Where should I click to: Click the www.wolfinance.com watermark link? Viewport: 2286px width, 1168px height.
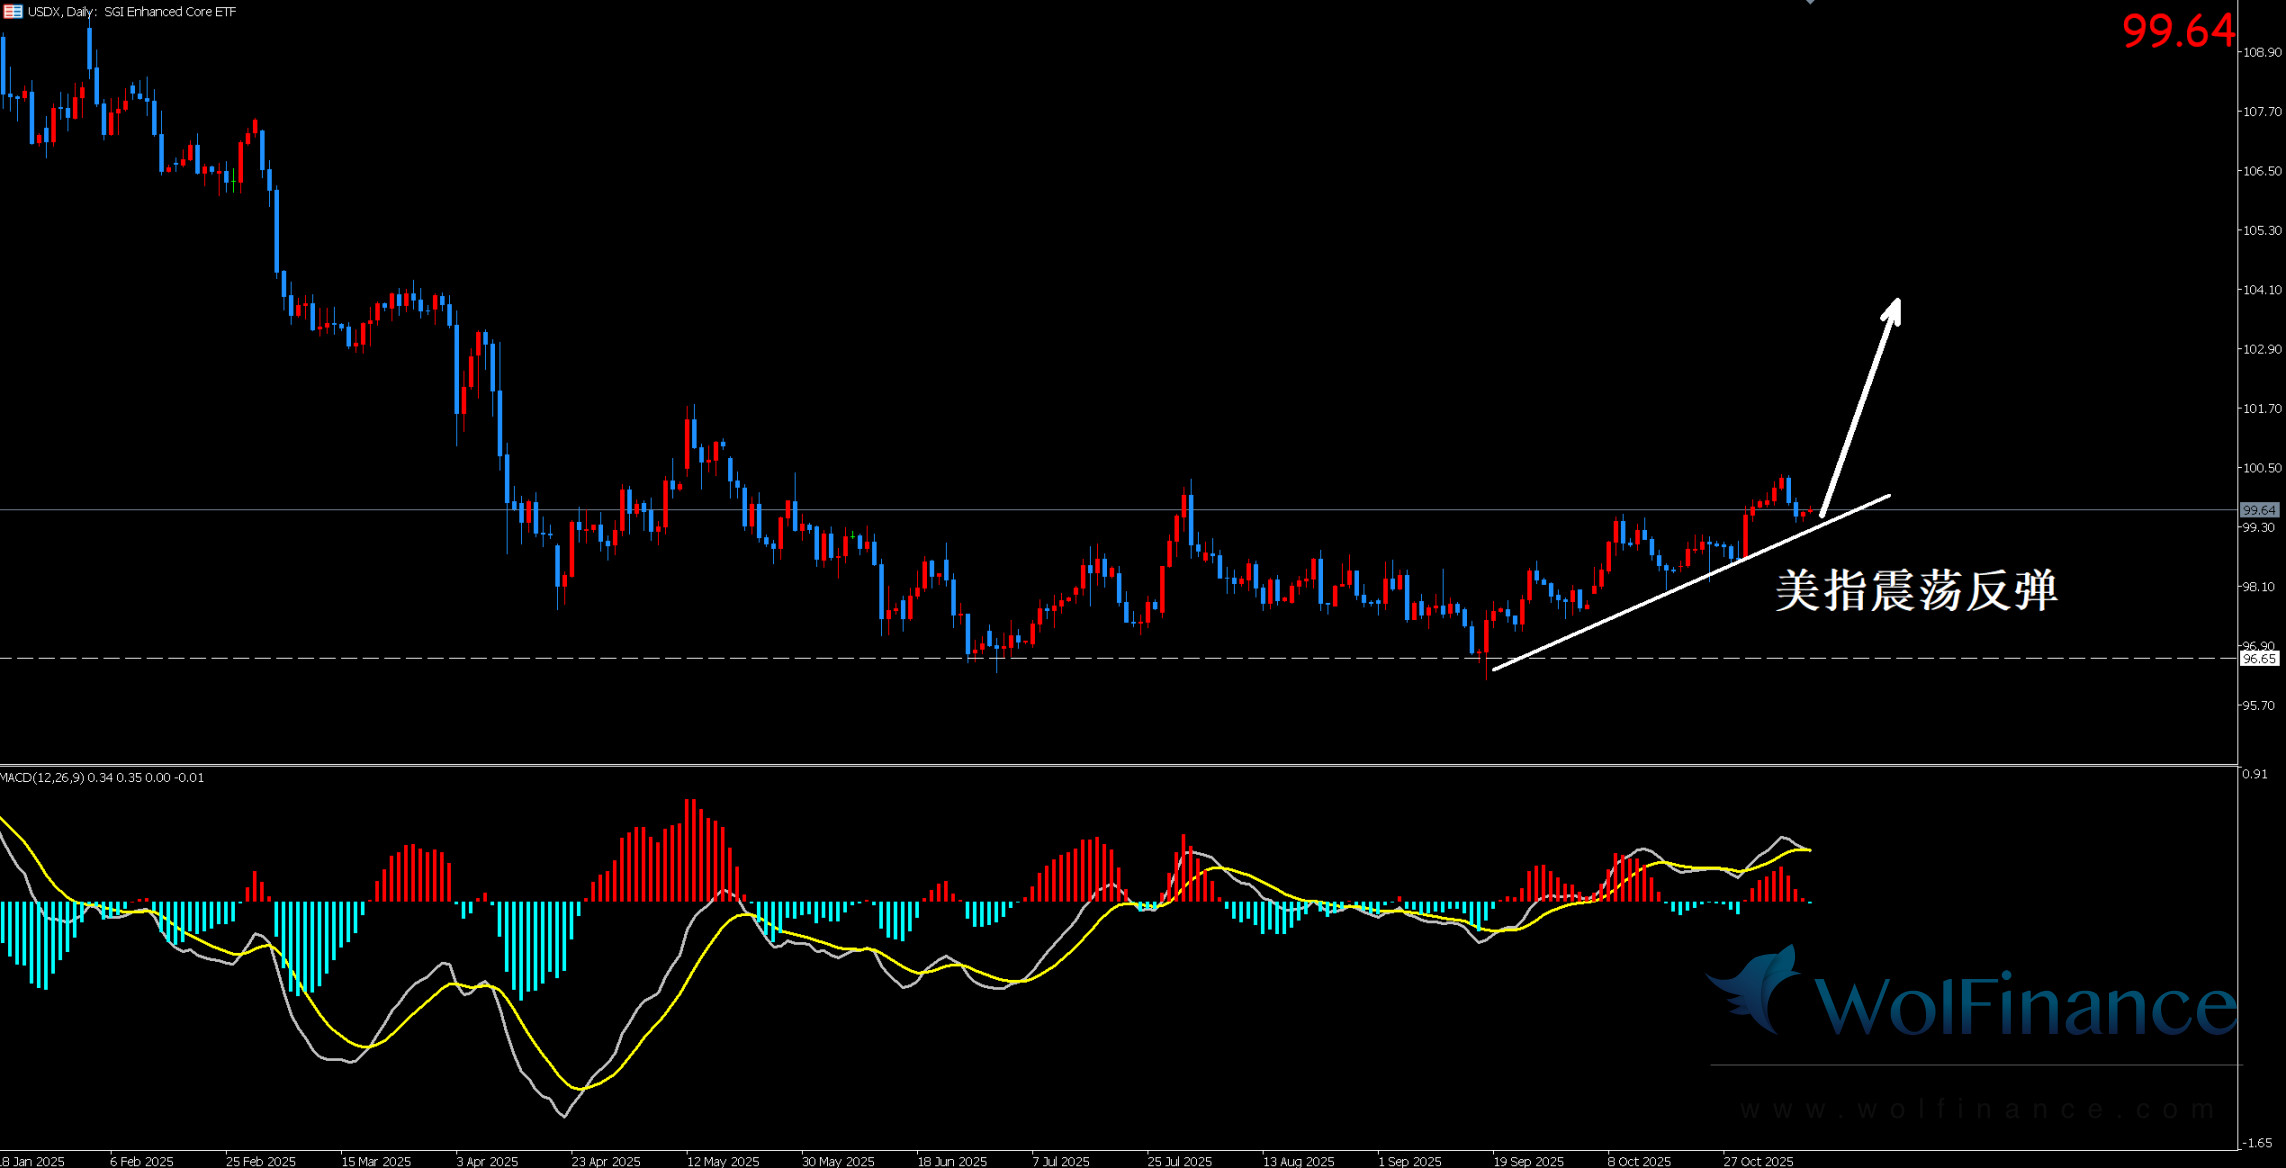click(x=1975, y=1109)
